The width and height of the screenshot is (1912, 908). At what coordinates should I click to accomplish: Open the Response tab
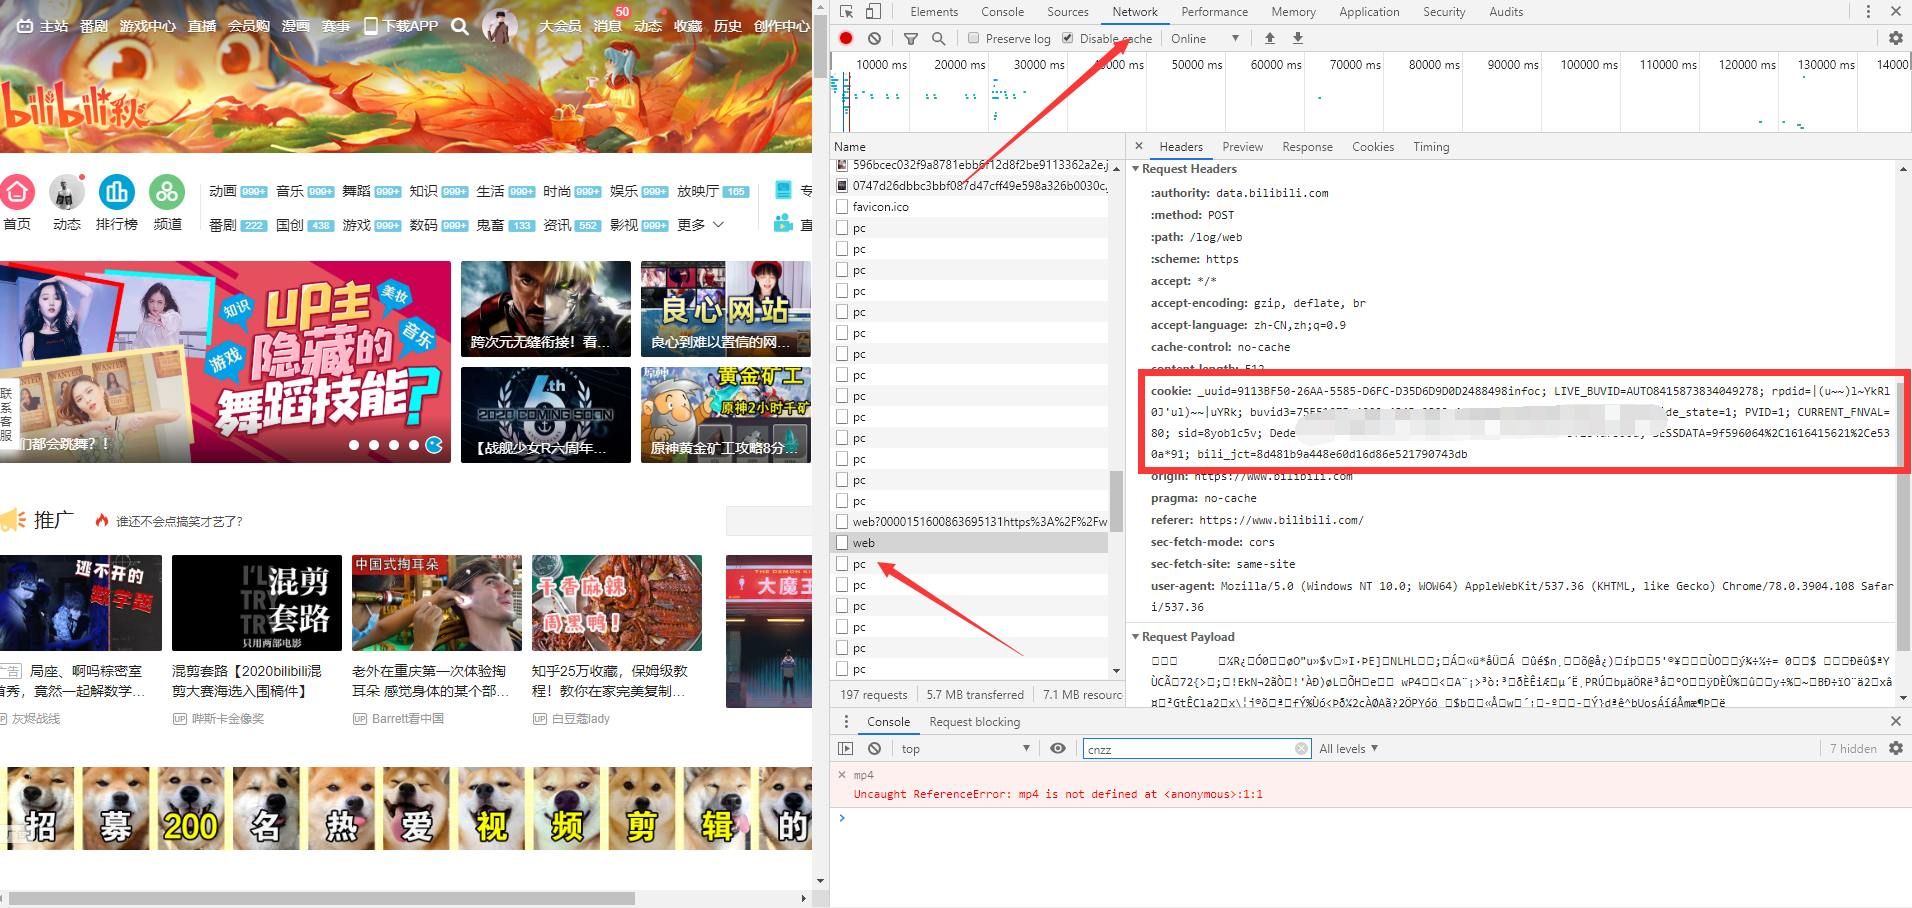tap(1307, 147)
